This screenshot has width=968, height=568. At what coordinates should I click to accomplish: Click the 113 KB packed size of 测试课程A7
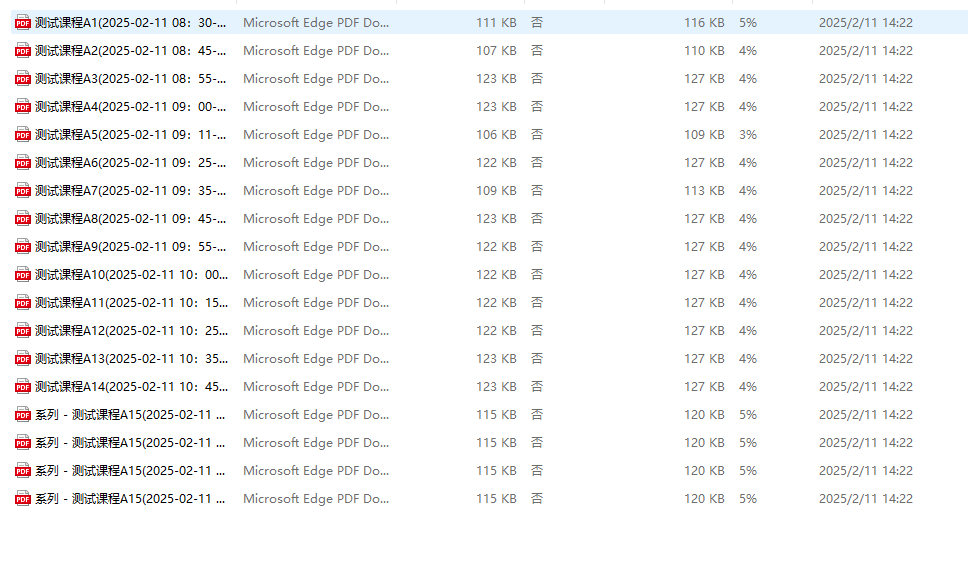click(x=704, y=191)
